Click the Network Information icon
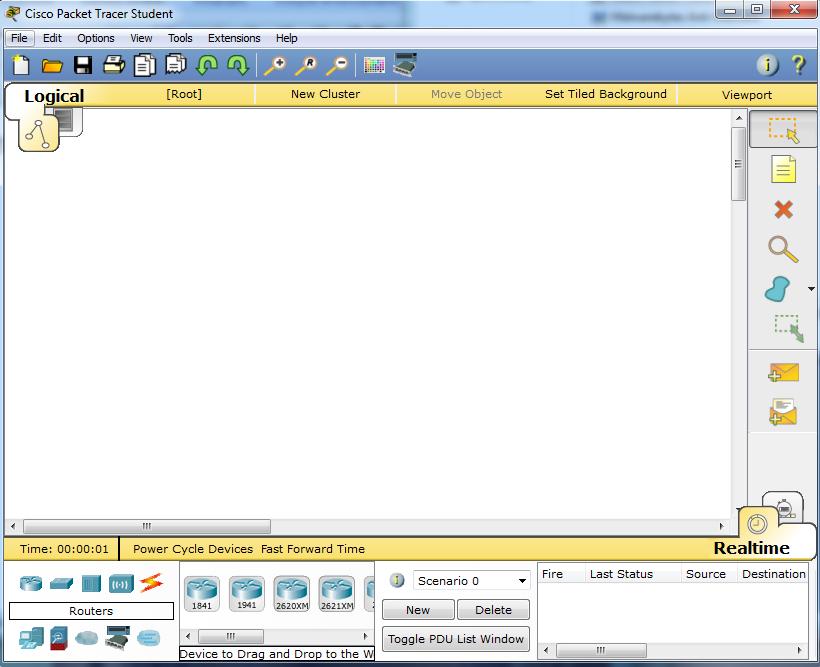Viewport: 820px width, 667px height. pos(767,65)
